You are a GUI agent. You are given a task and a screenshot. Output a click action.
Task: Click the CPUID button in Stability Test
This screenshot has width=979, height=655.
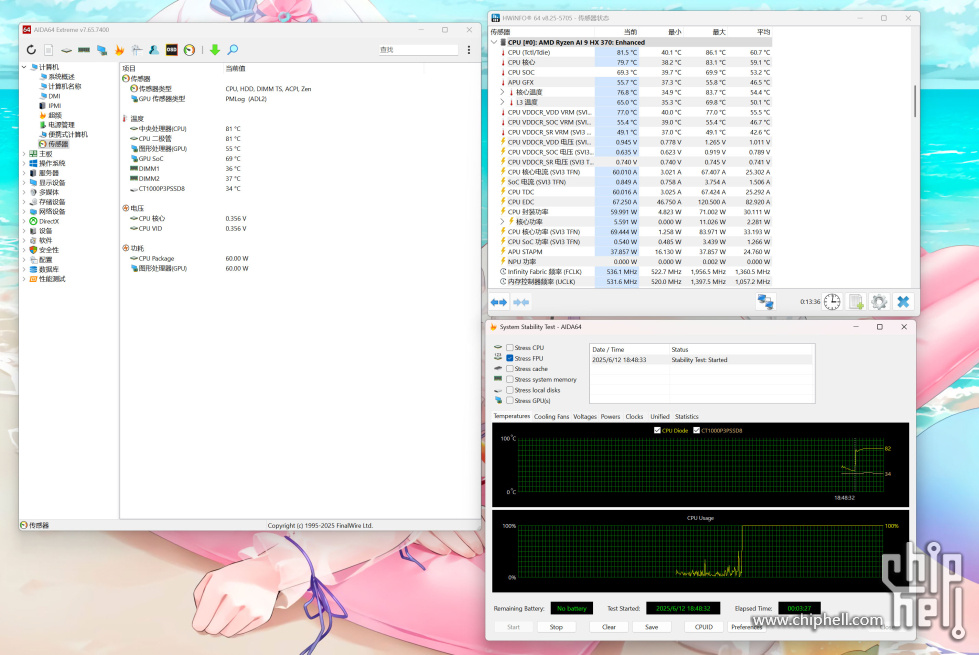tap(704, 627)
